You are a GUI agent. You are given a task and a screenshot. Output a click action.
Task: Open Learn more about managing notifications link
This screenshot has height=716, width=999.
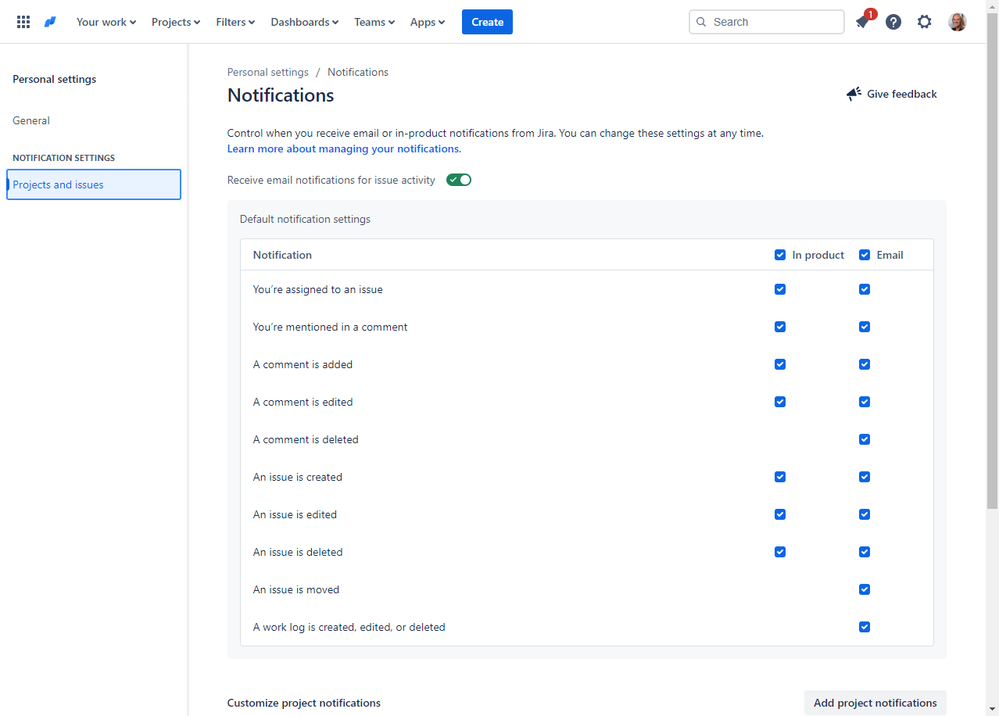pyautogui.click(x=344, y=148)
